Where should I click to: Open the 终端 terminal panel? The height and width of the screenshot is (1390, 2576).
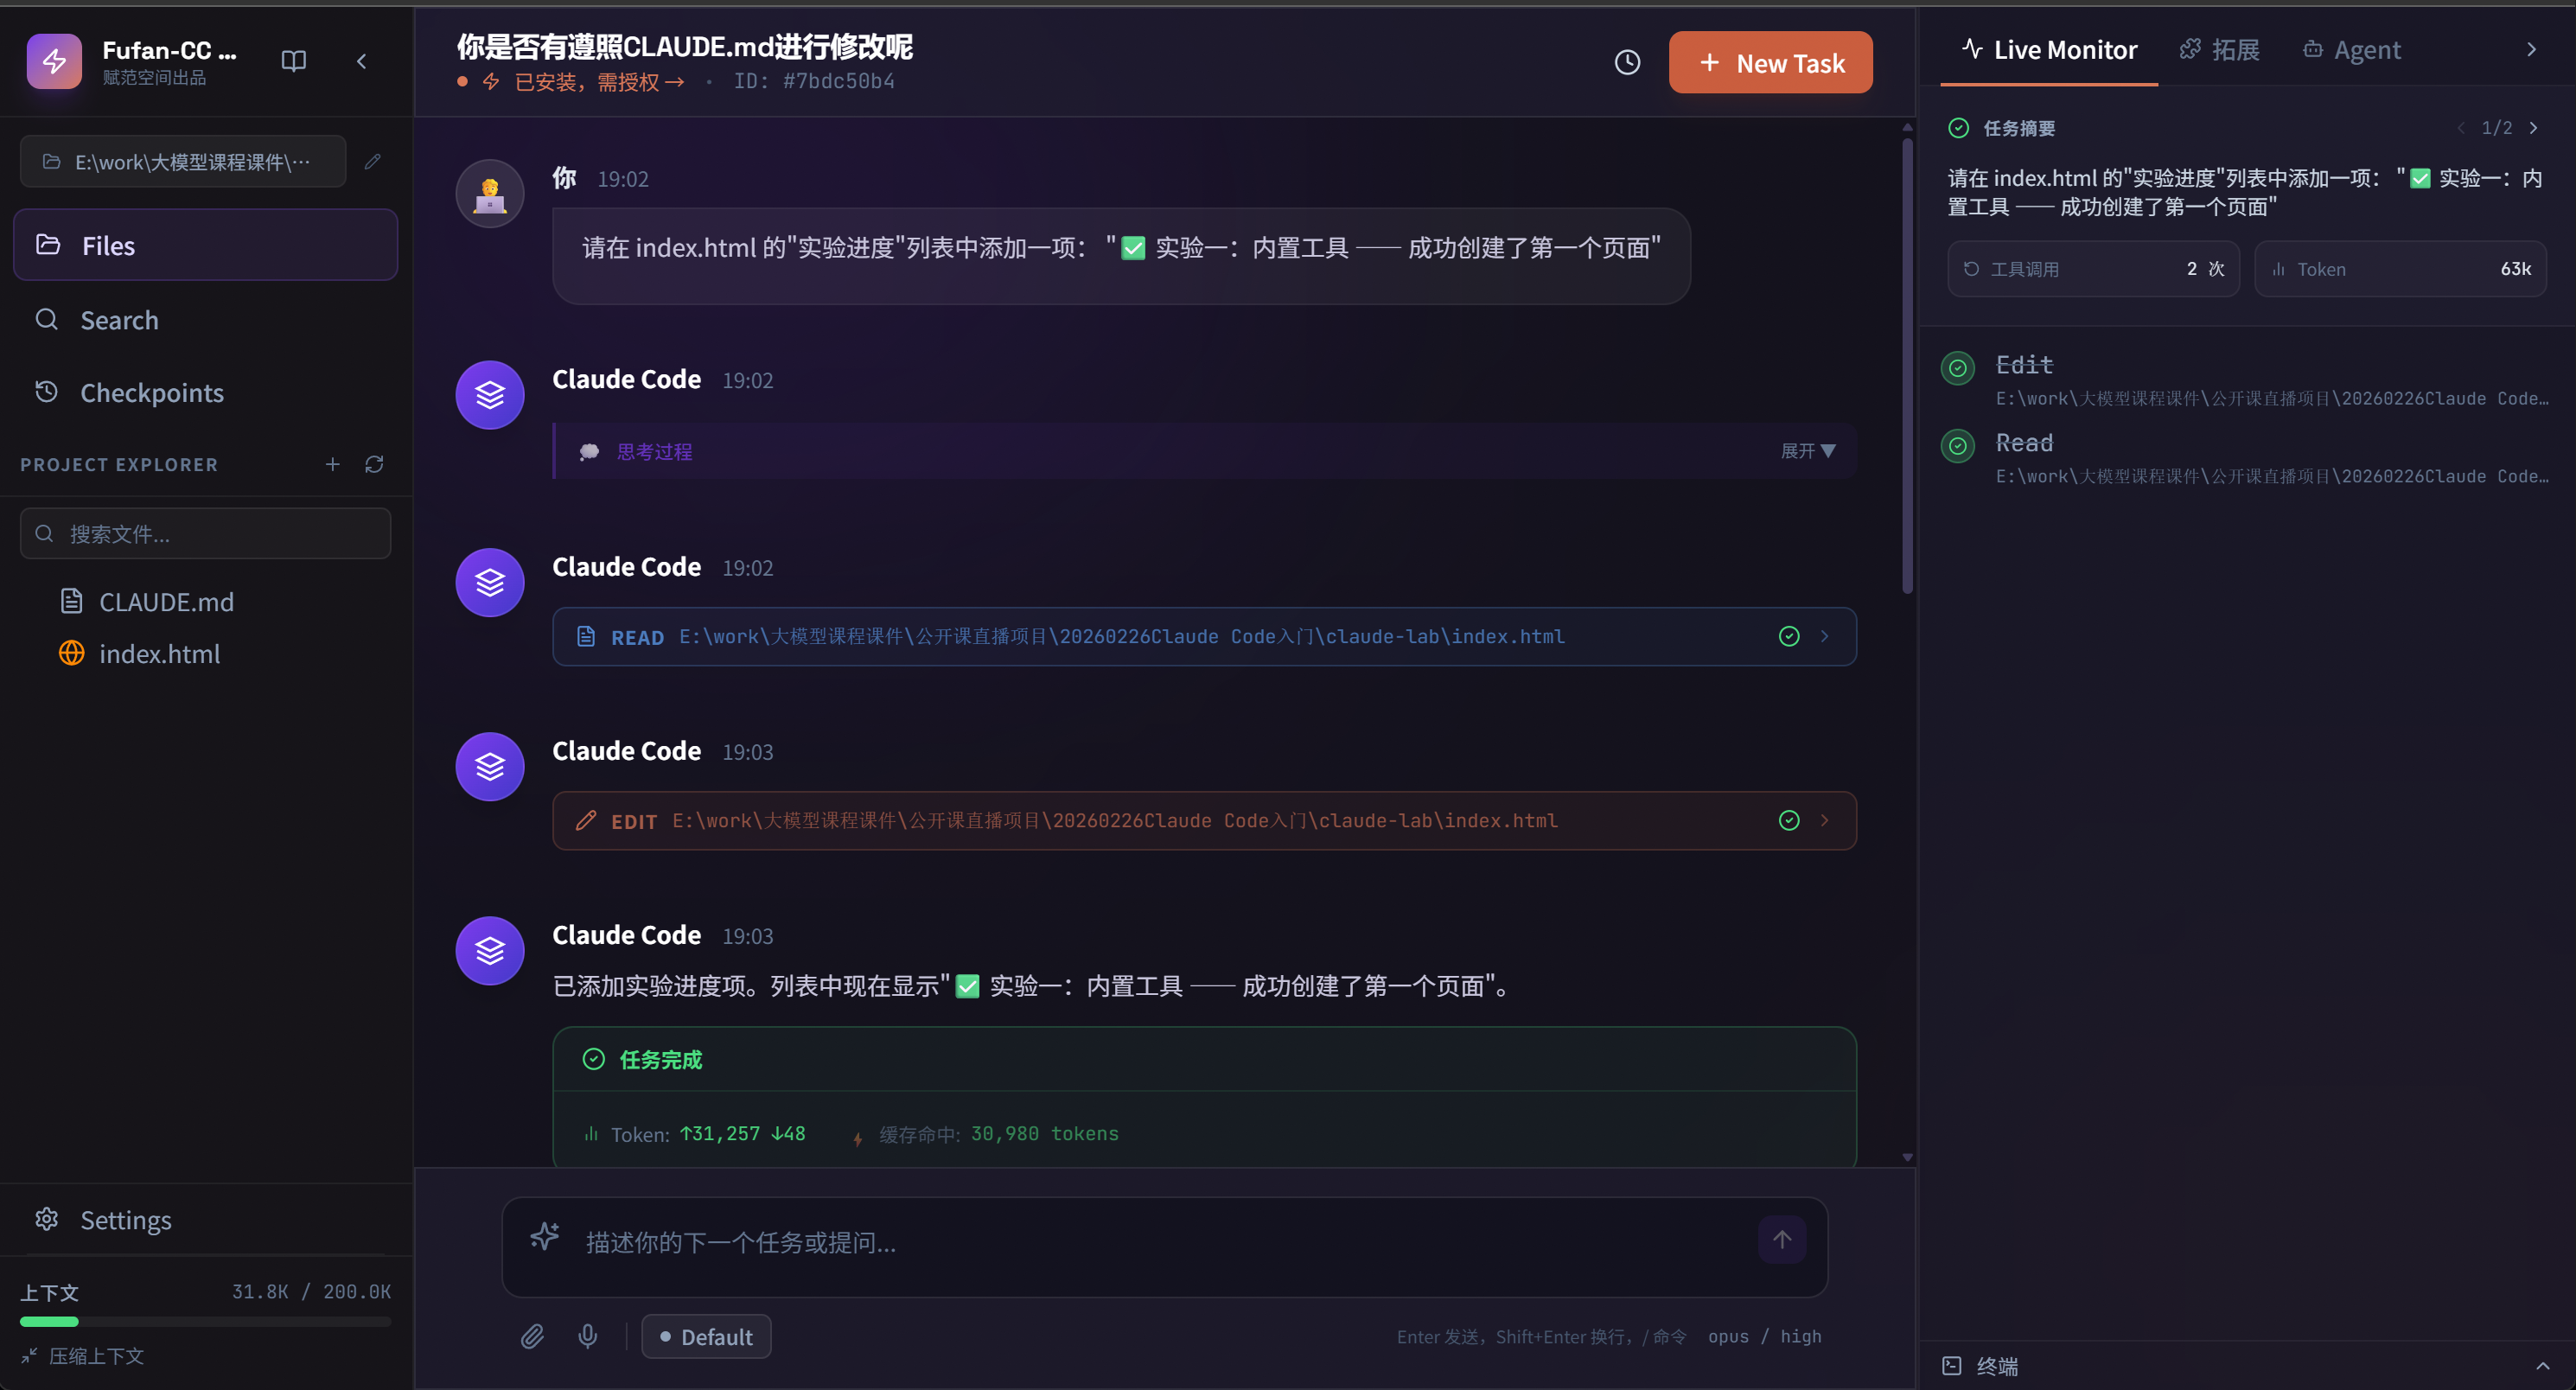(1980, 1366)
